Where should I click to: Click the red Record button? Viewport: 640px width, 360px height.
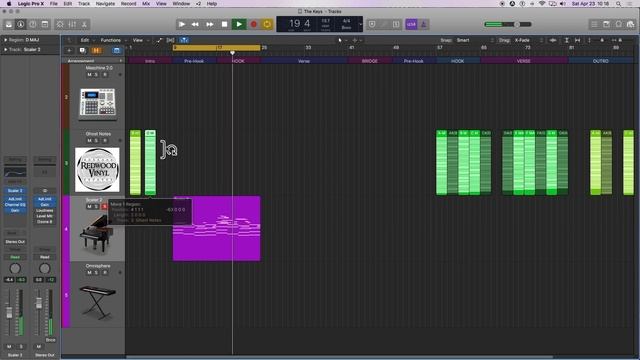(253, 24)
